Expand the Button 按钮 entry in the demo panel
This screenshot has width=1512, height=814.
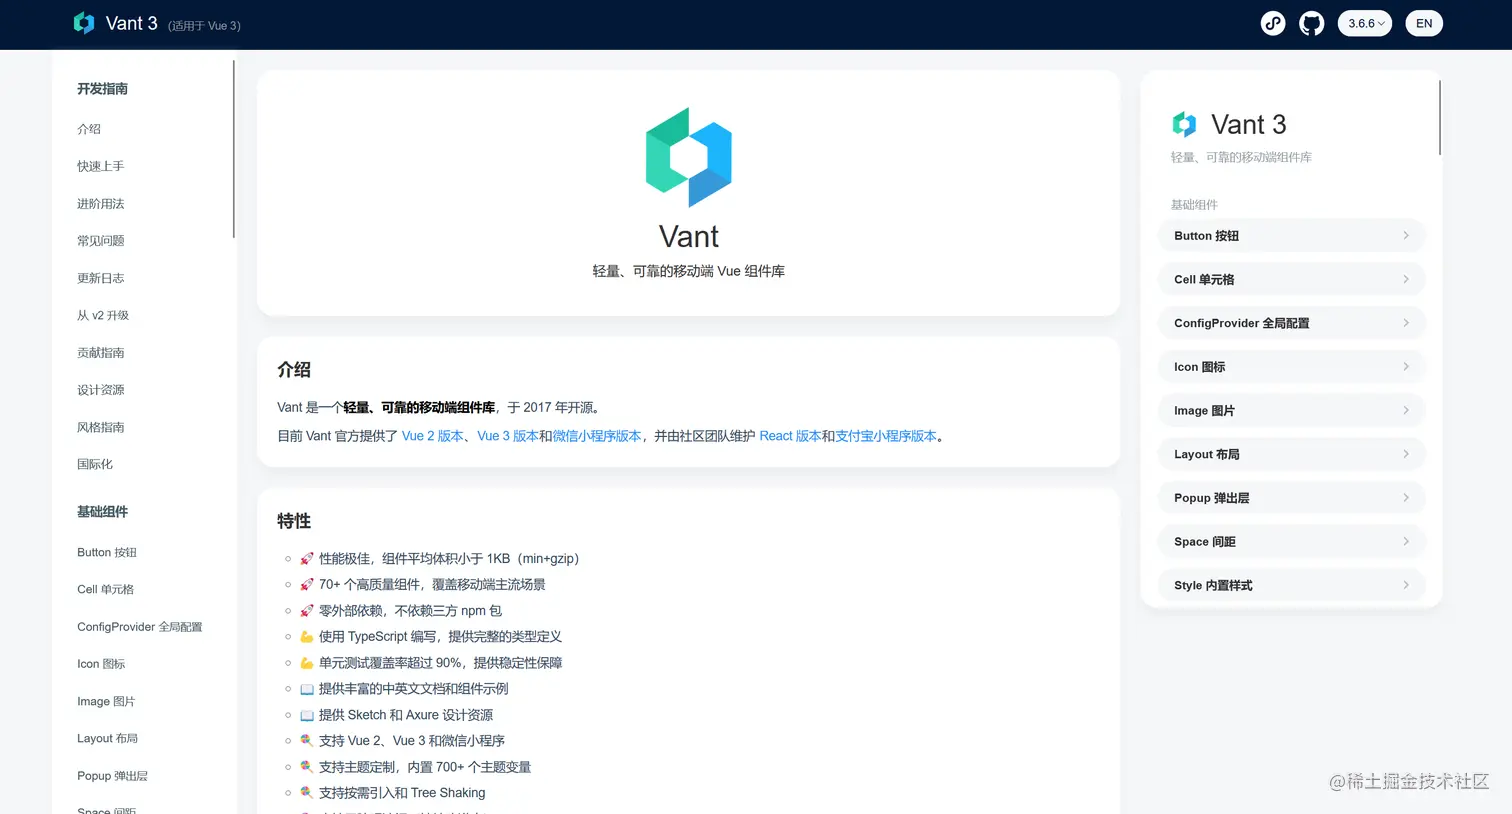[x=1291, y=235]
